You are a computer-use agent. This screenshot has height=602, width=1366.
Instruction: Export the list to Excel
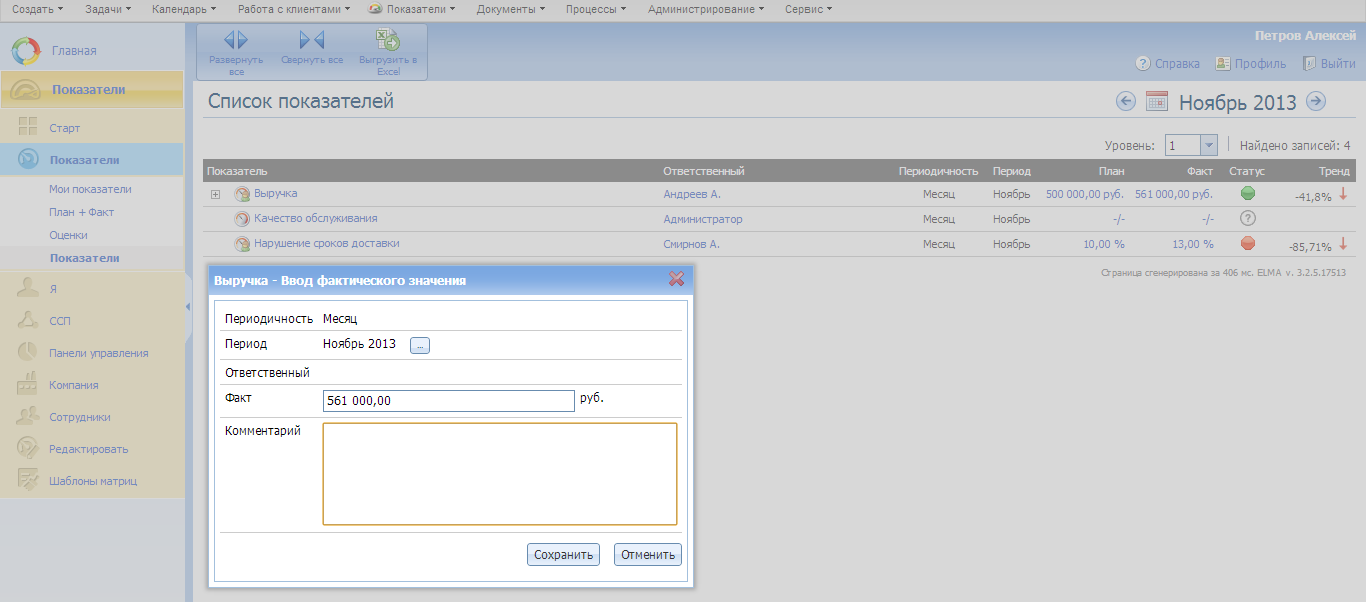[387, 41]
